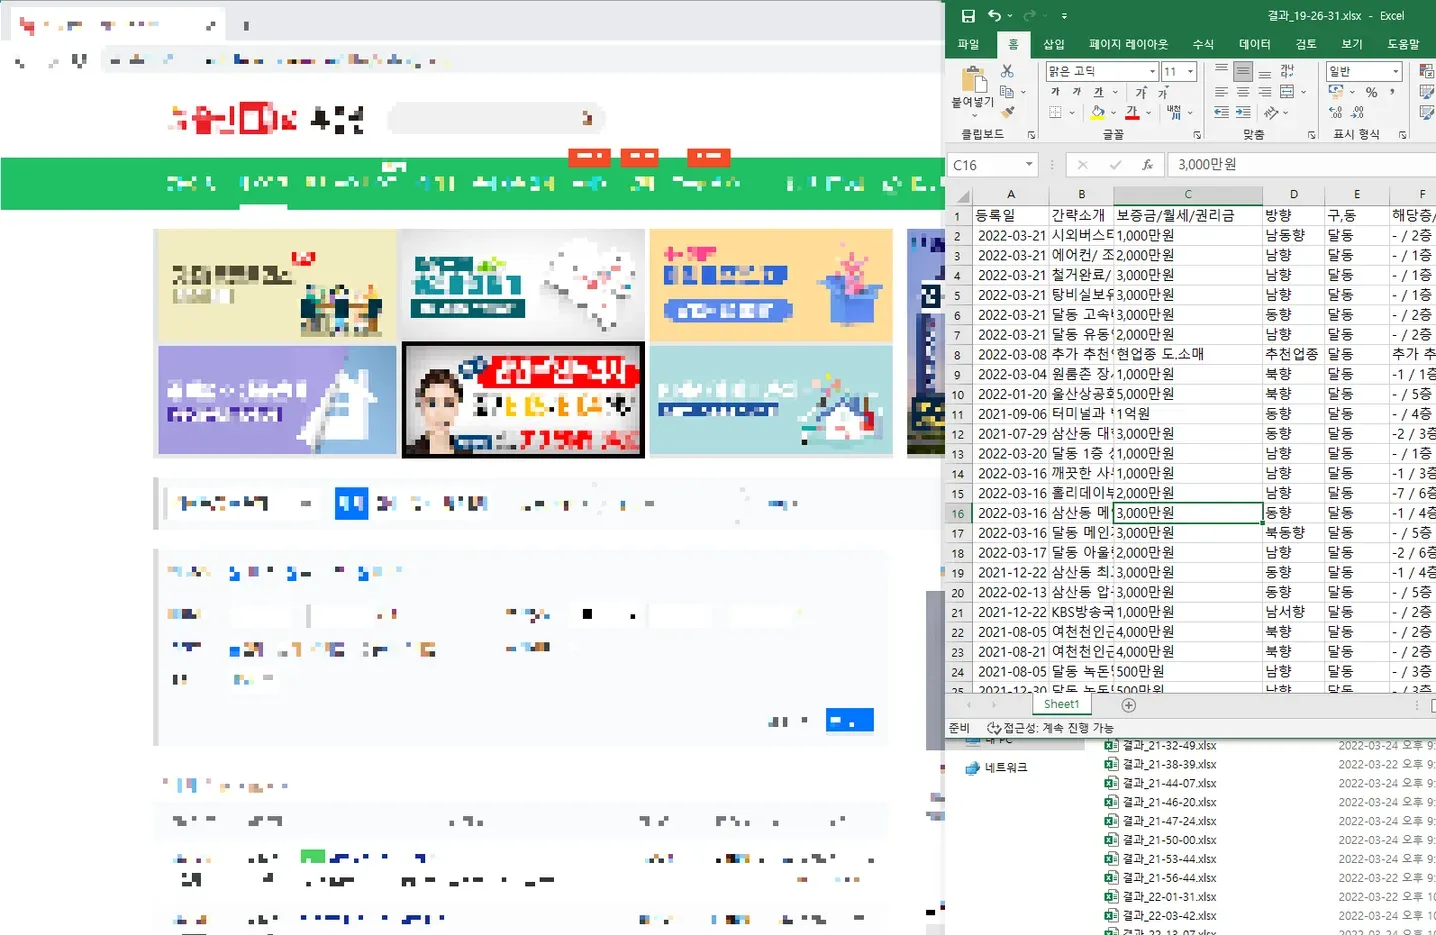Click the Cut scissors icon

tap(1007, 71)
